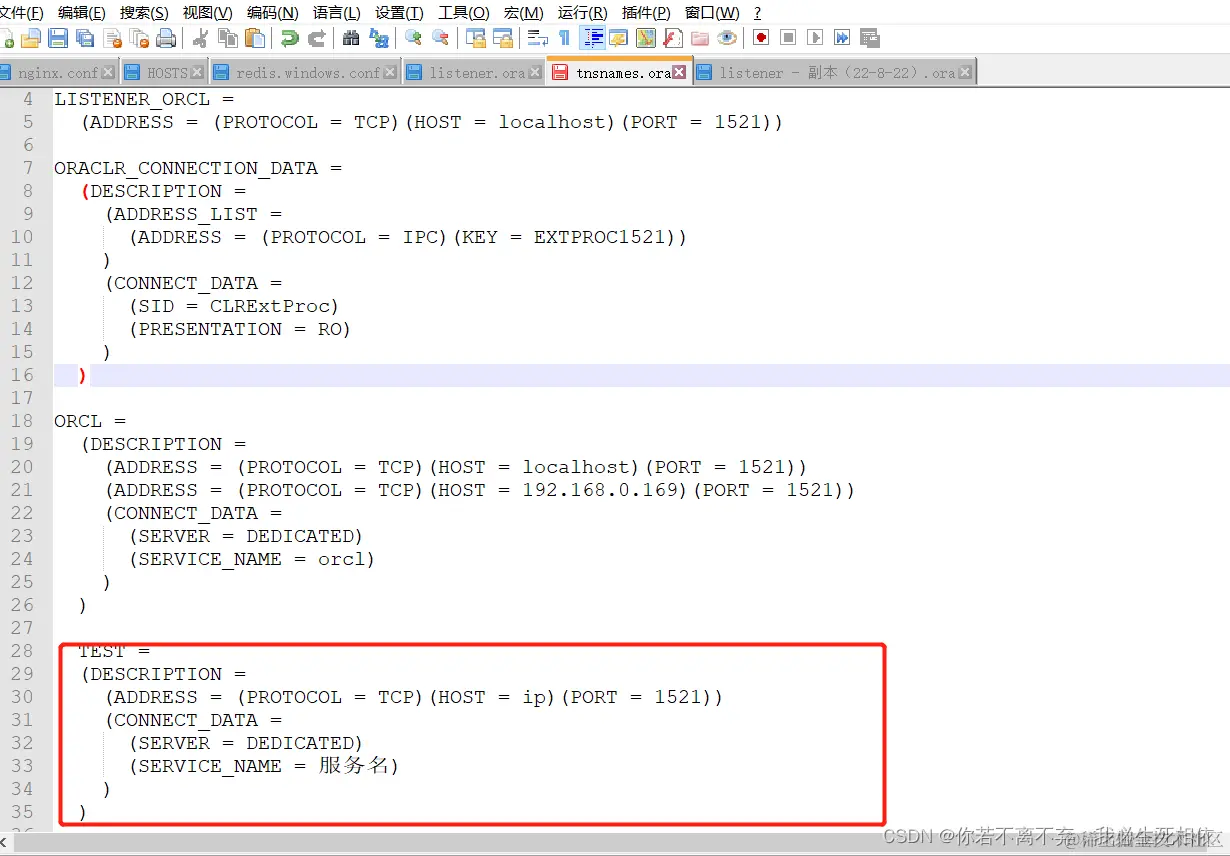Show the Document Map panel icon
This screenshot has width=1230, height=856.
tap(646, 38)
